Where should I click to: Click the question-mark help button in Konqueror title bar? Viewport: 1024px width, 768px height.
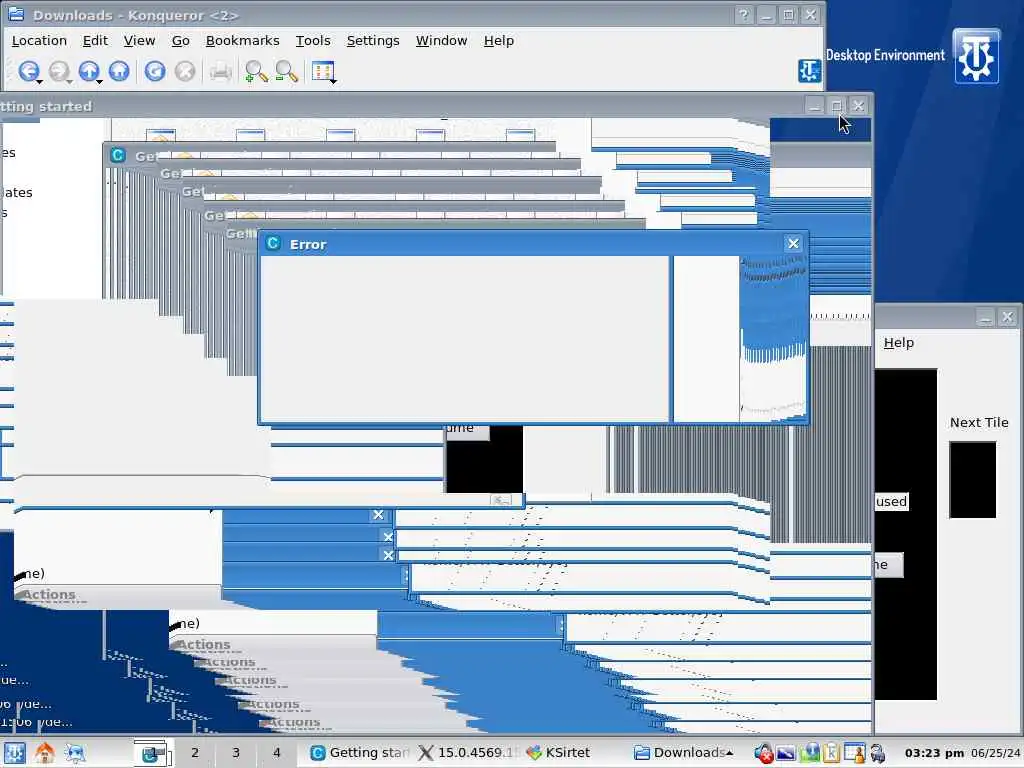(743, 14)
